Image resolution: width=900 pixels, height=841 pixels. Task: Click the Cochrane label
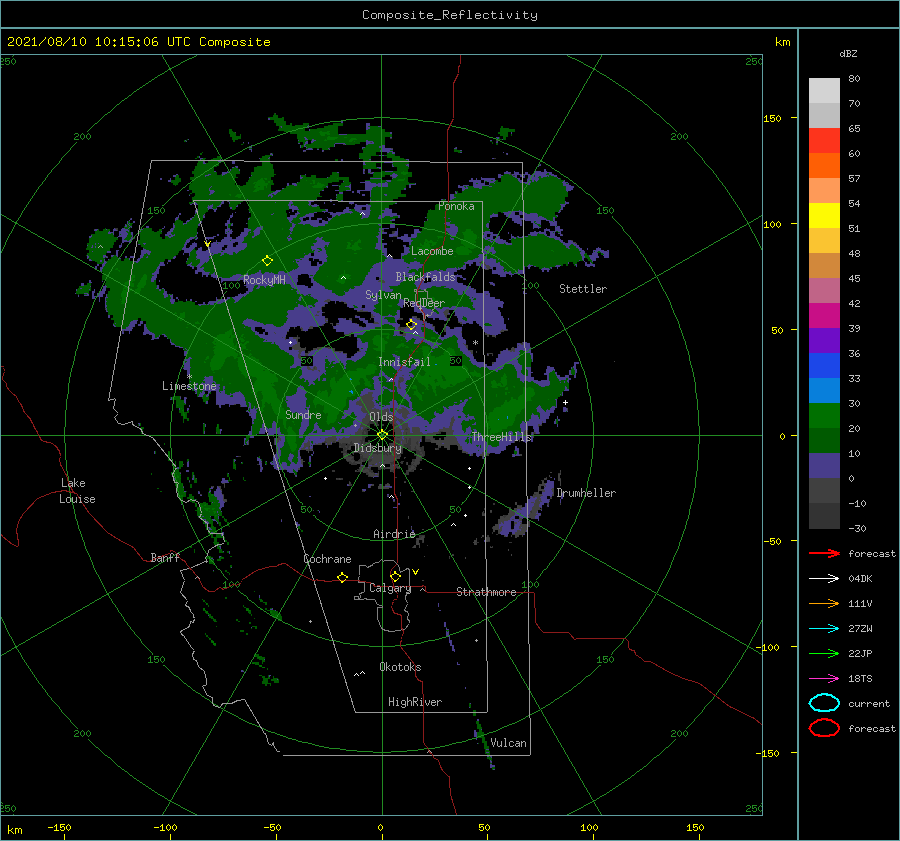[327, 559]
